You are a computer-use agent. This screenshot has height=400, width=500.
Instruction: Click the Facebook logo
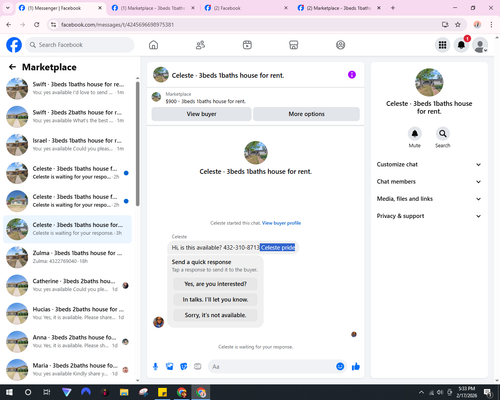14,45
